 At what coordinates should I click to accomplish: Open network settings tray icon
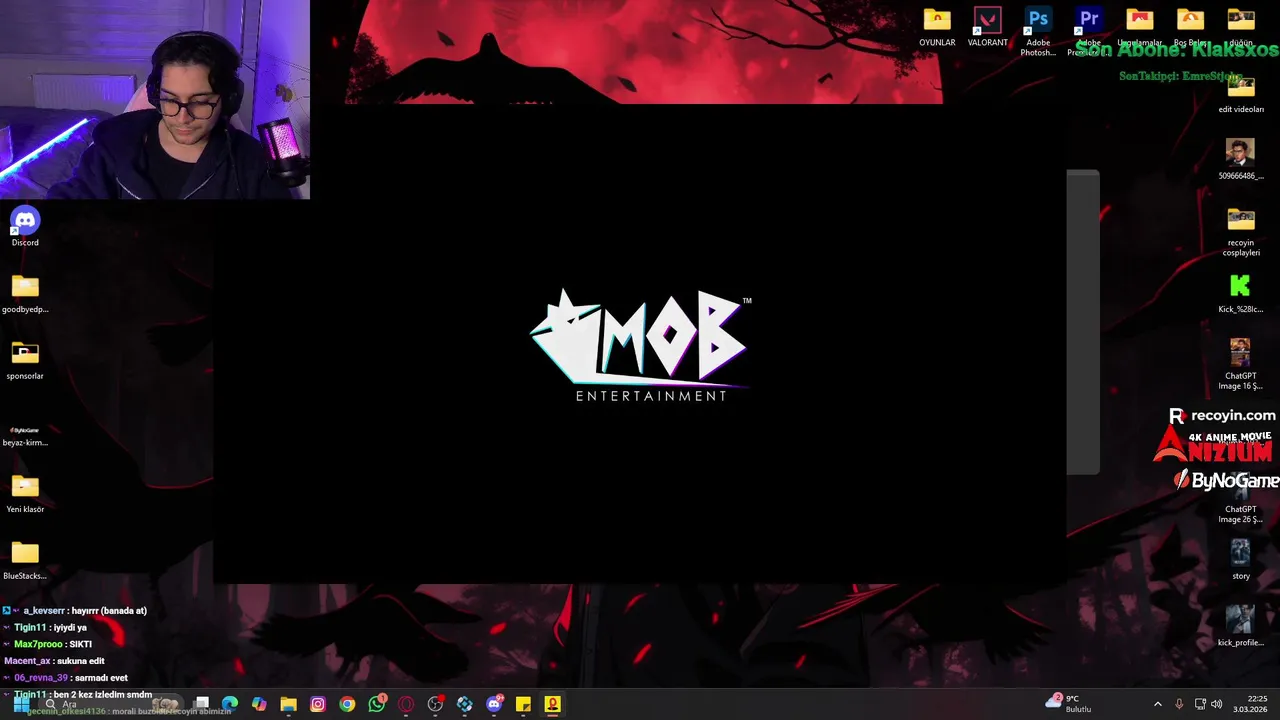pyautogui.click(x=1200, y=704)
